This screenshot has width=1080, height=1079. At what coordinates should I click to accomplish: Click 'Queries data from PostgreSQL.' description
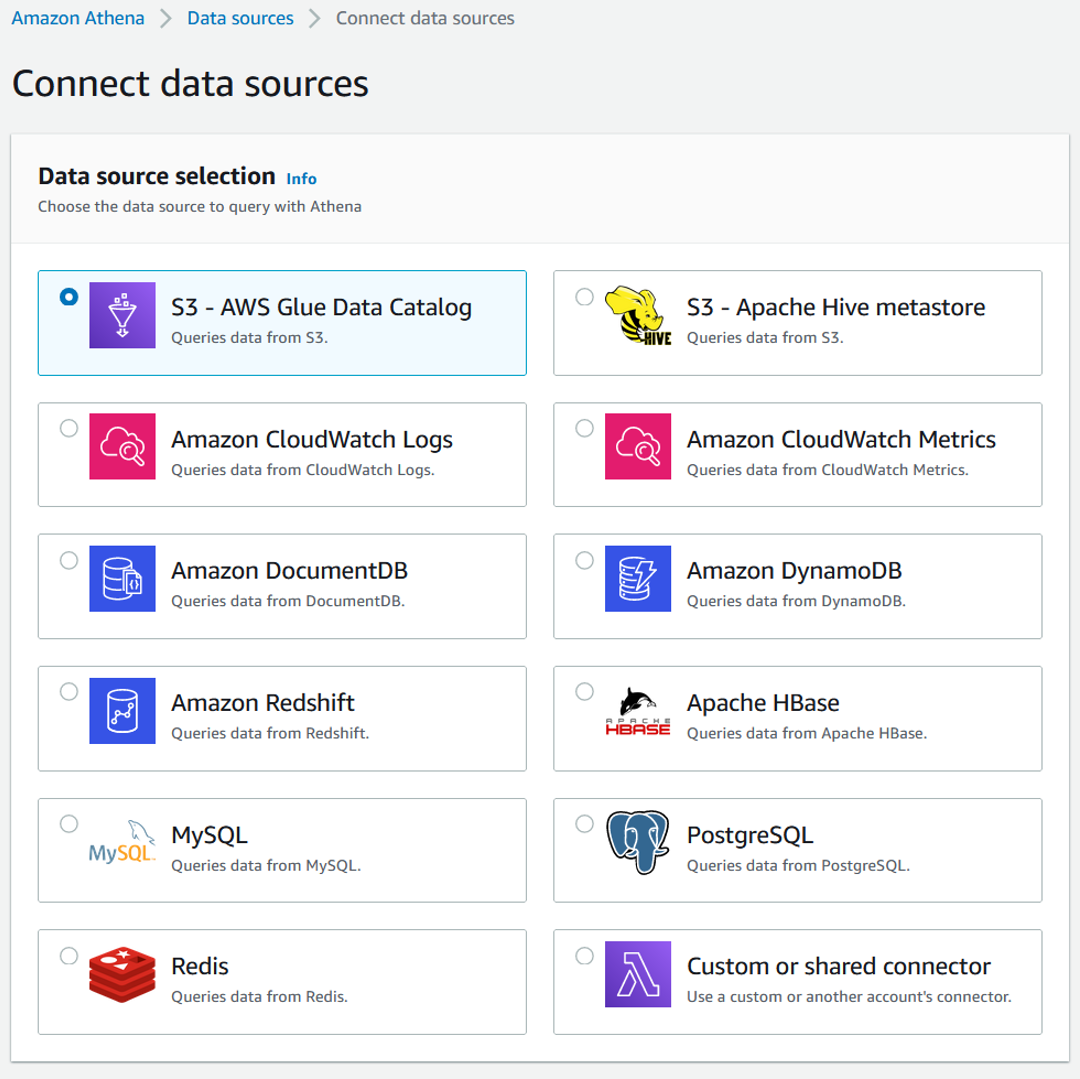[x=798, y=866]
